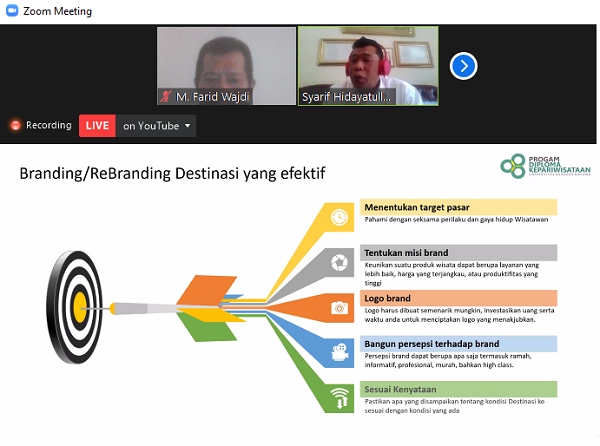Click text Pastikan apa yang disampaikan

[x=454, y=406]
